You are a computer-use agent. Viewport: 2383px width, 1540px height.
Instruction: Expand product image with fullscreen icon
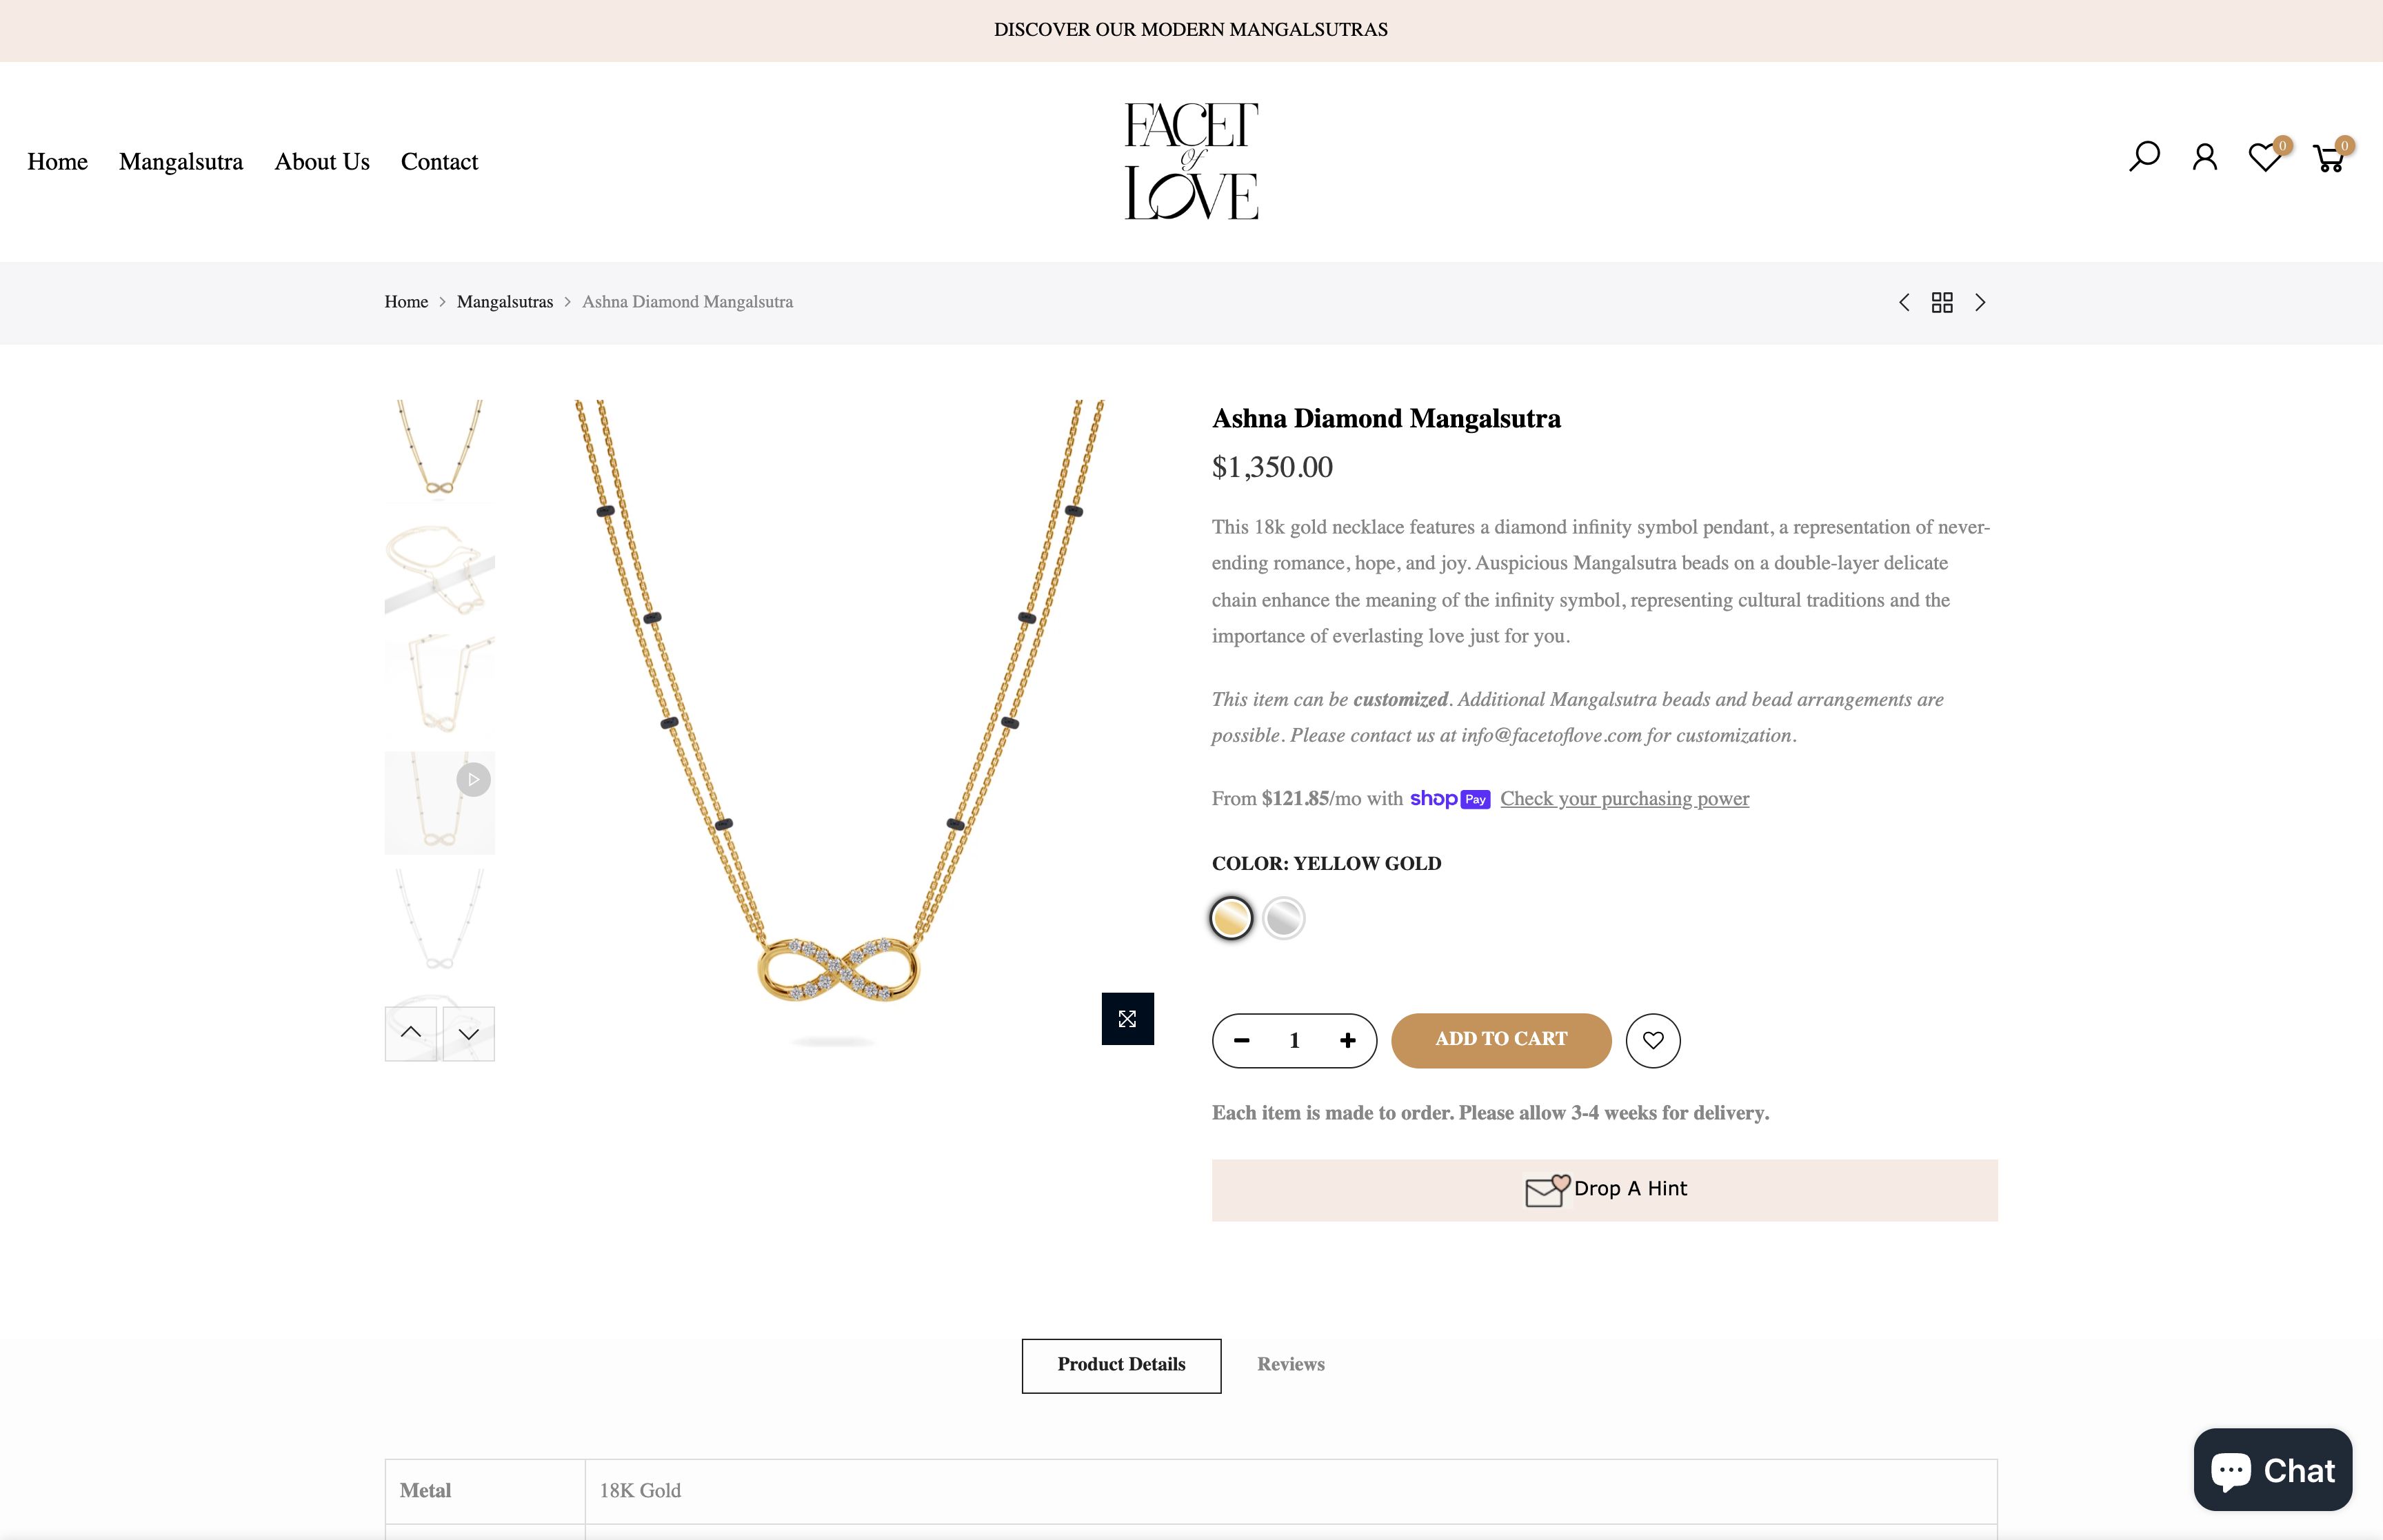click(1127, 1018)
